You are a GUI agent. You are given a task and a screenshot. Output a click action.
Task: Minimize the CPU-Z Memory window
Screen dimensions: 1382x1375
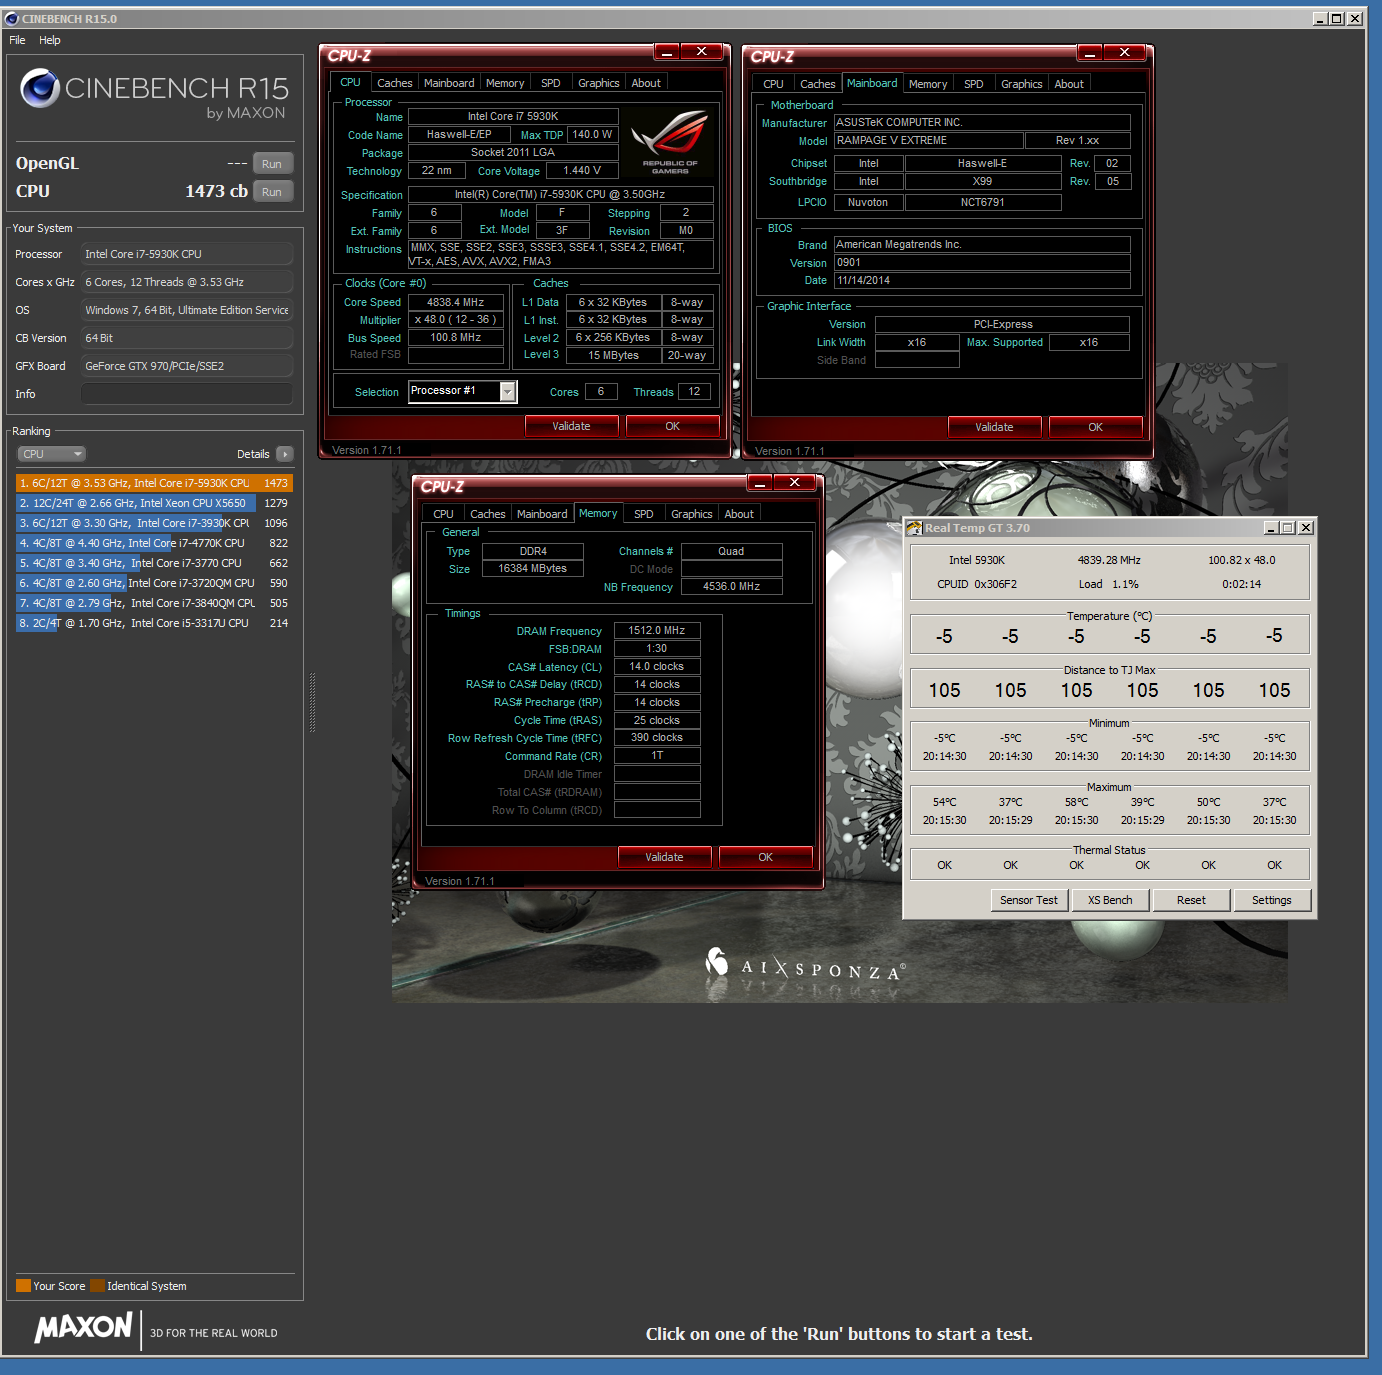click(x=760, y=483)
